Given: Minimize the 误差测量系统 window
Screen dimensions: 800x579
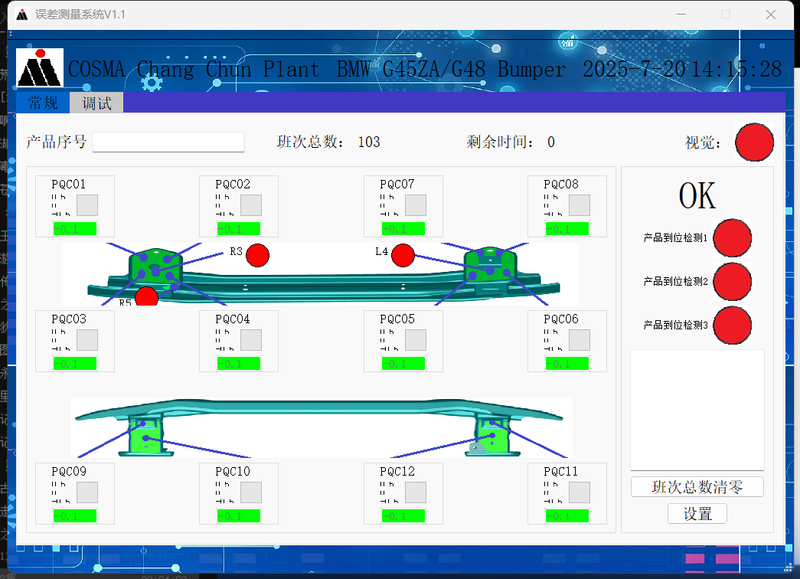Looking at the screenshot, I should pyautogui.click(x=681, y=15).
